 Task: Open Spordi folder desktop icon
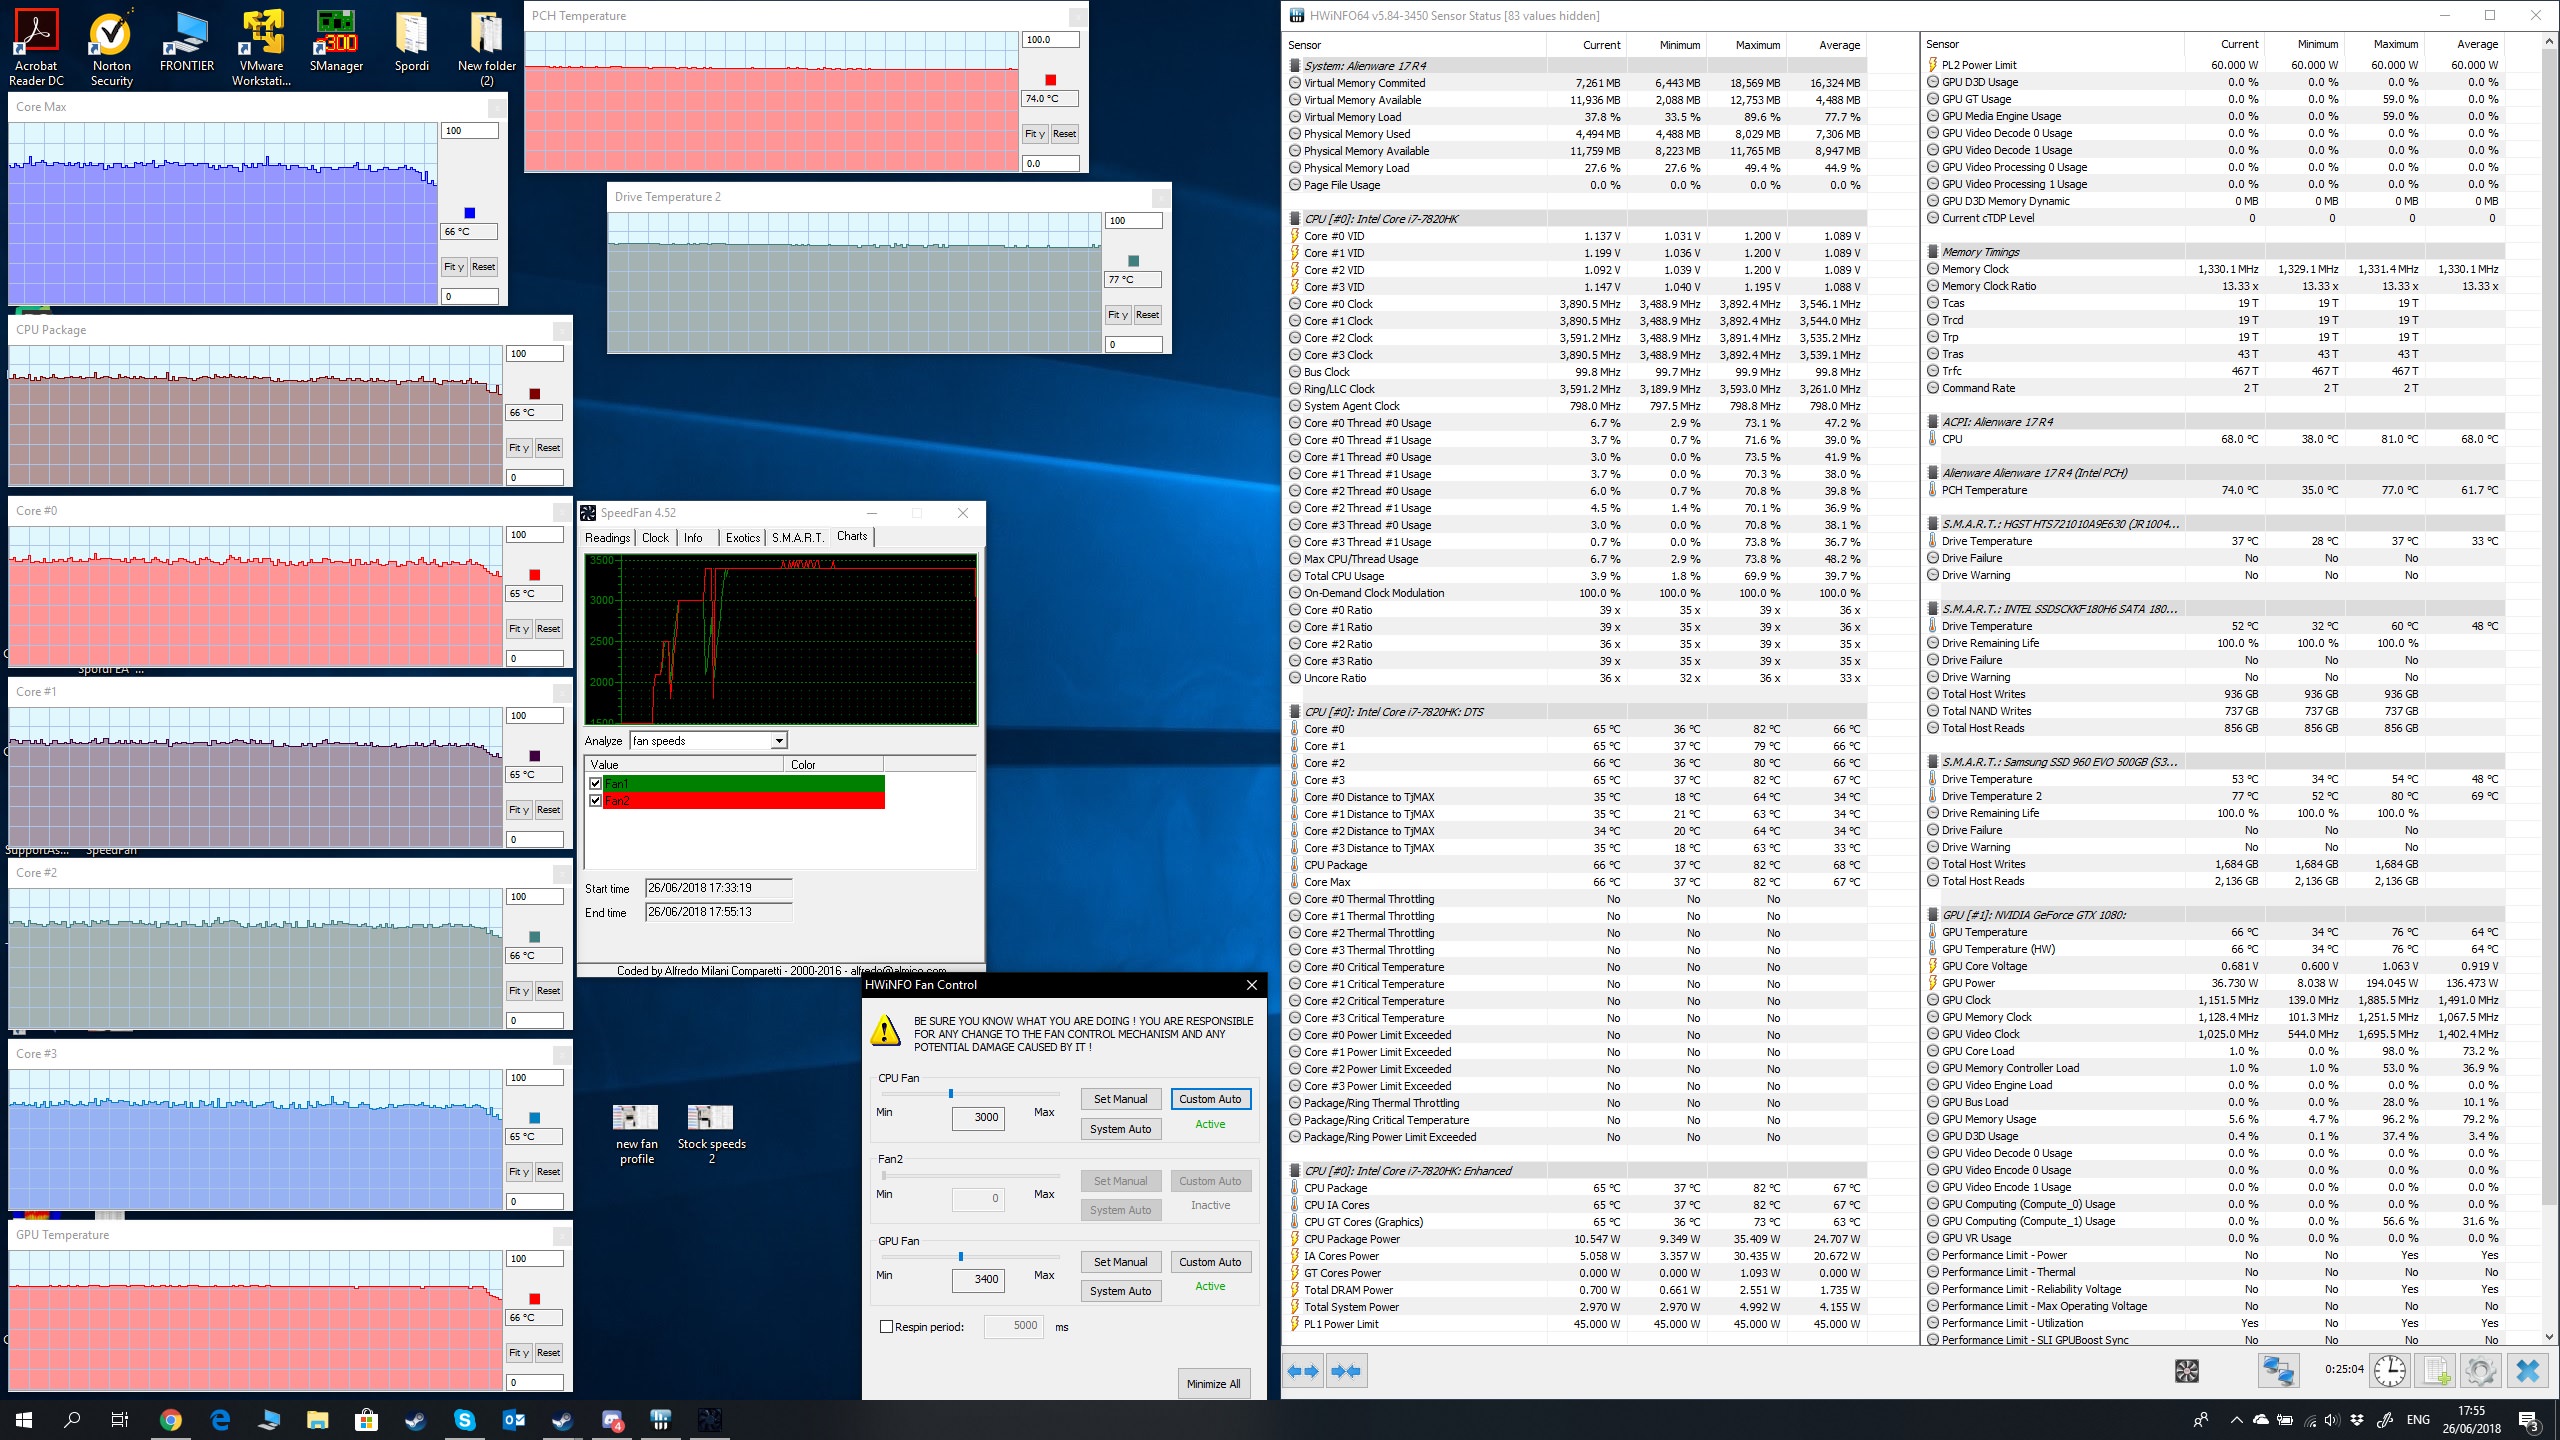click(x=411, y=42)
